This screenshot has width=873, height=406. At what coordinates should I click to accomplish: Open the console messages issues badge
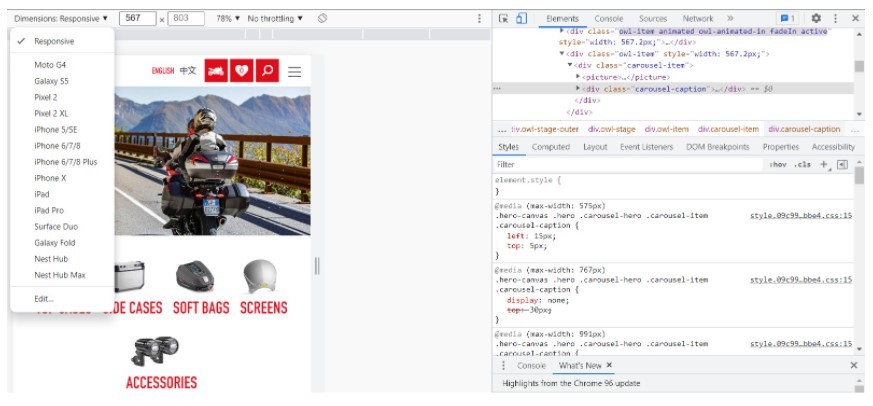(x=787, y=18)
